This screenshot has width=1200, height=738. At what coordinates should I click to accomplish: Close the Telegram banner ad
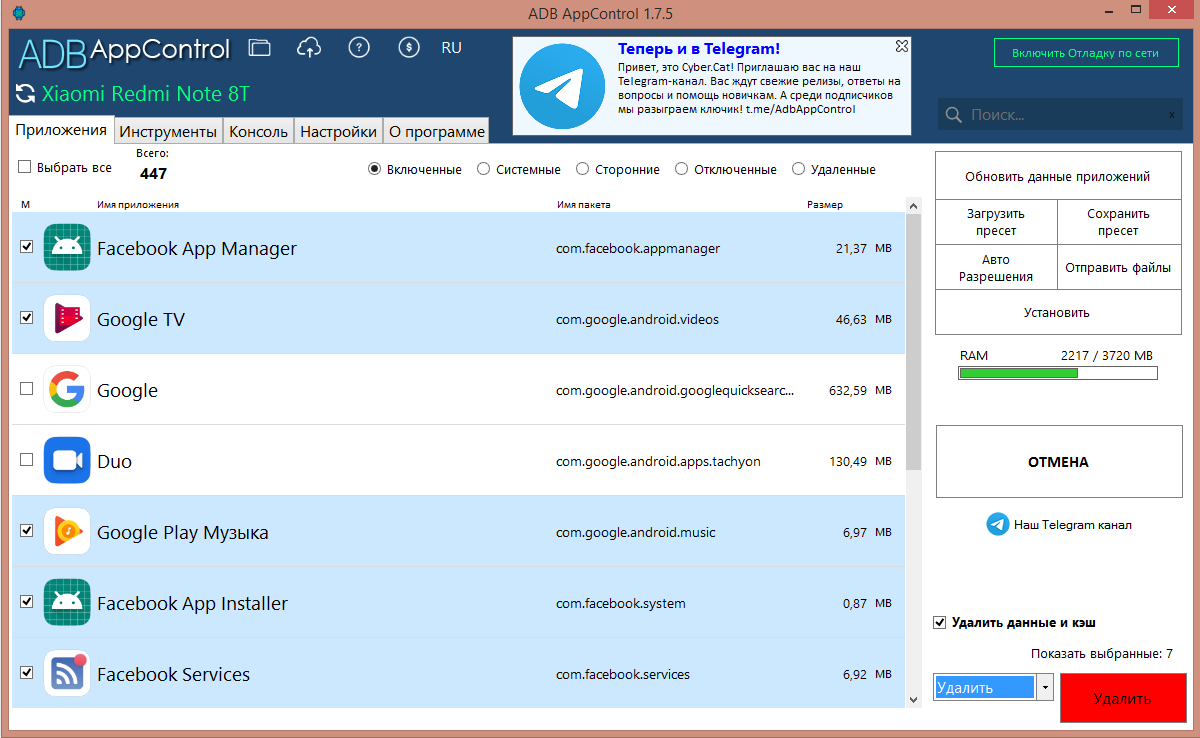pos(902,45)
